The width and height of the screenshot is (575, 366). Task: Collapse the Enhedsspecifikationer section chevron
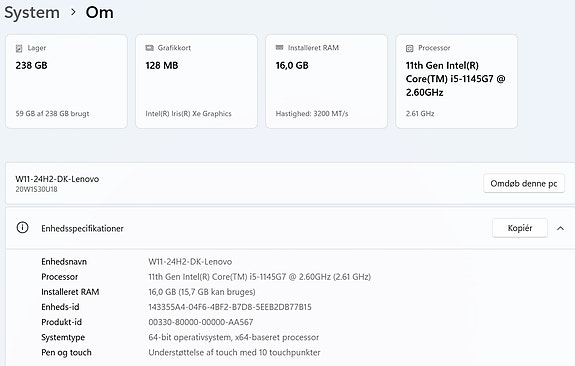[x=560, y=228]
